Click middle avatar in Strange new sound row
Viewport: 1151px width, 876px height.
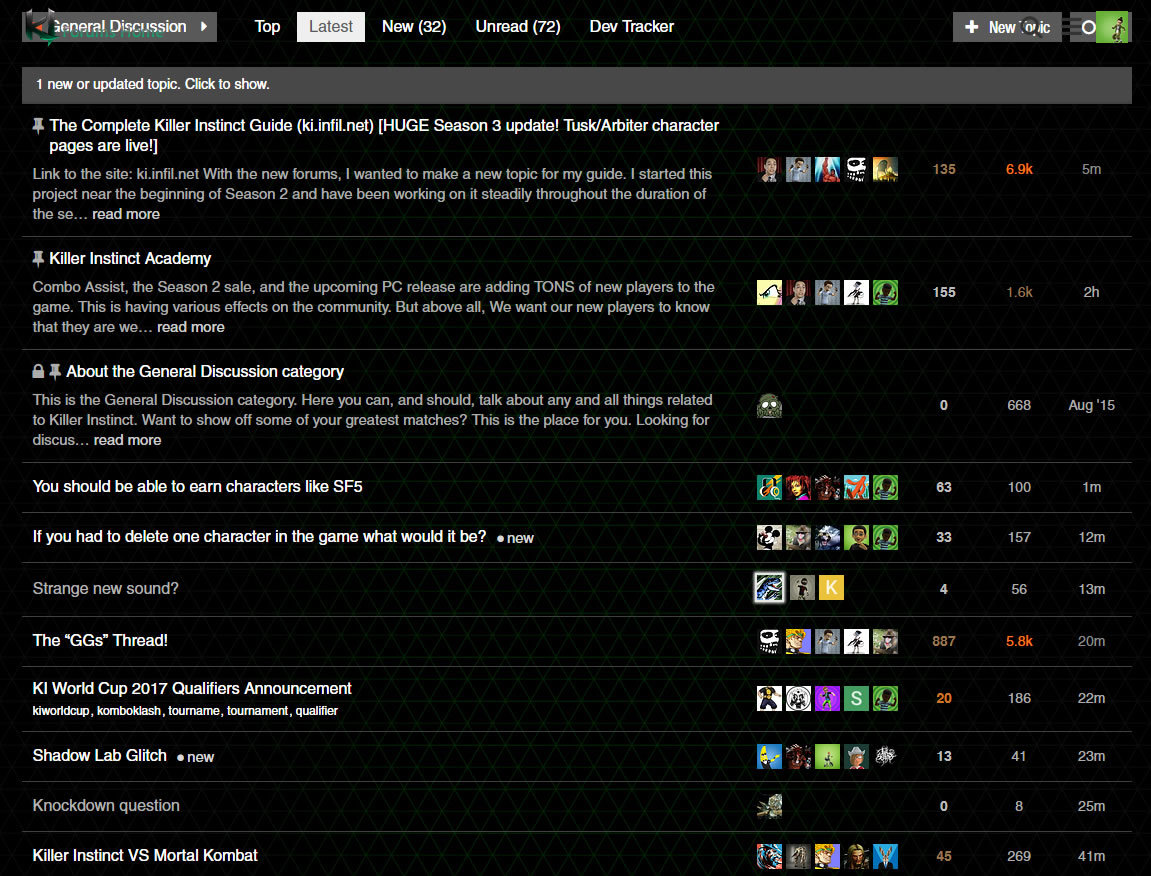click(x=802, y=587)
